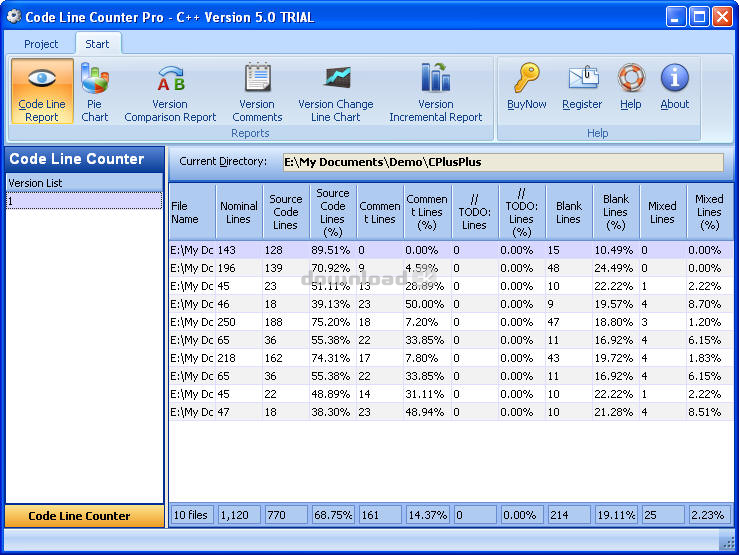Screen dimensions: 739x555
Task: Select version 1 in Version List
Action: pyautogui.click(x=84, y=201)
